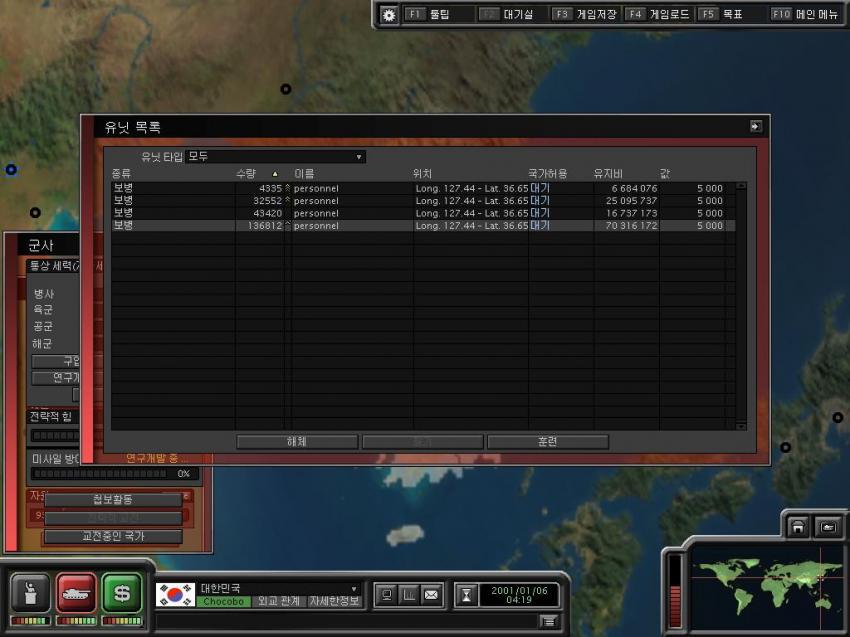Click the unit list scrollbar down arrow
The height and width of the screenshot is (637, 850).
click(741, 427)
